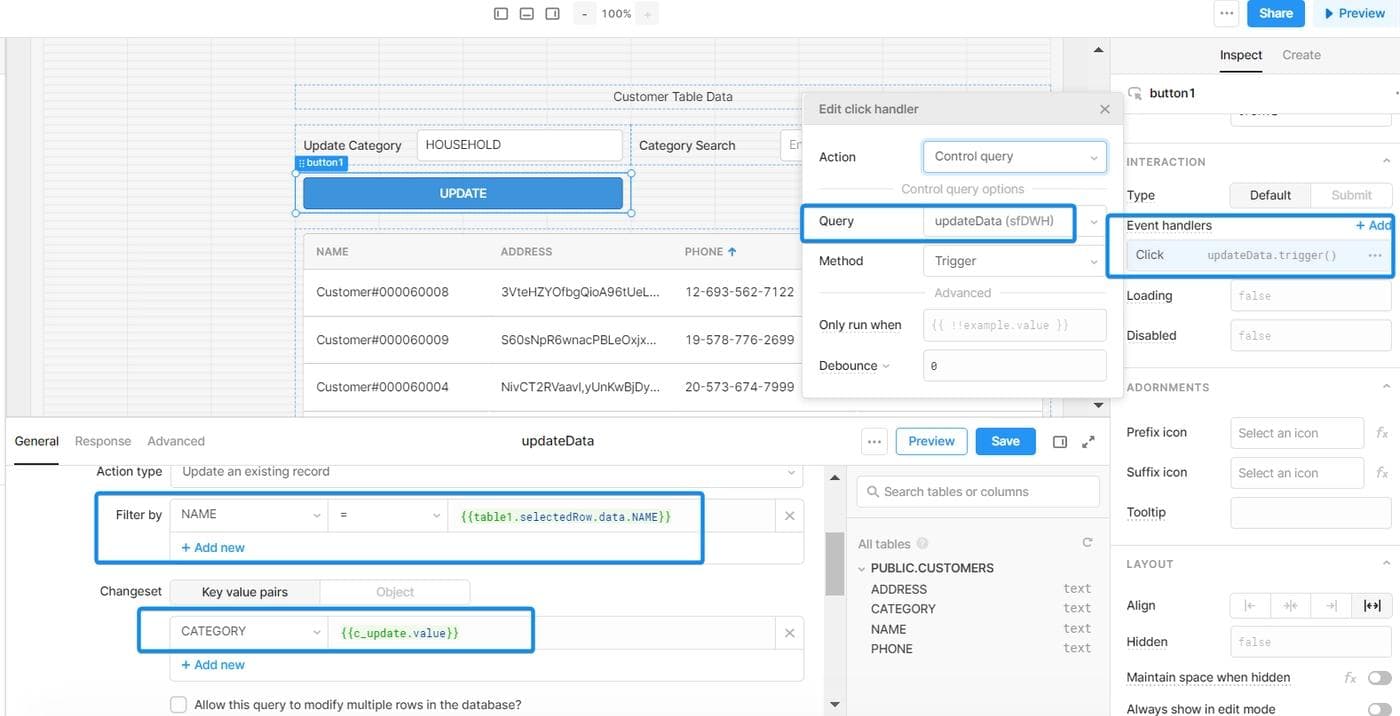Viewport: 1400px width, 716px height.
Task: Collapse the PUBLIC.CUSTOMERS table tree
Action: tap(861, 568)
